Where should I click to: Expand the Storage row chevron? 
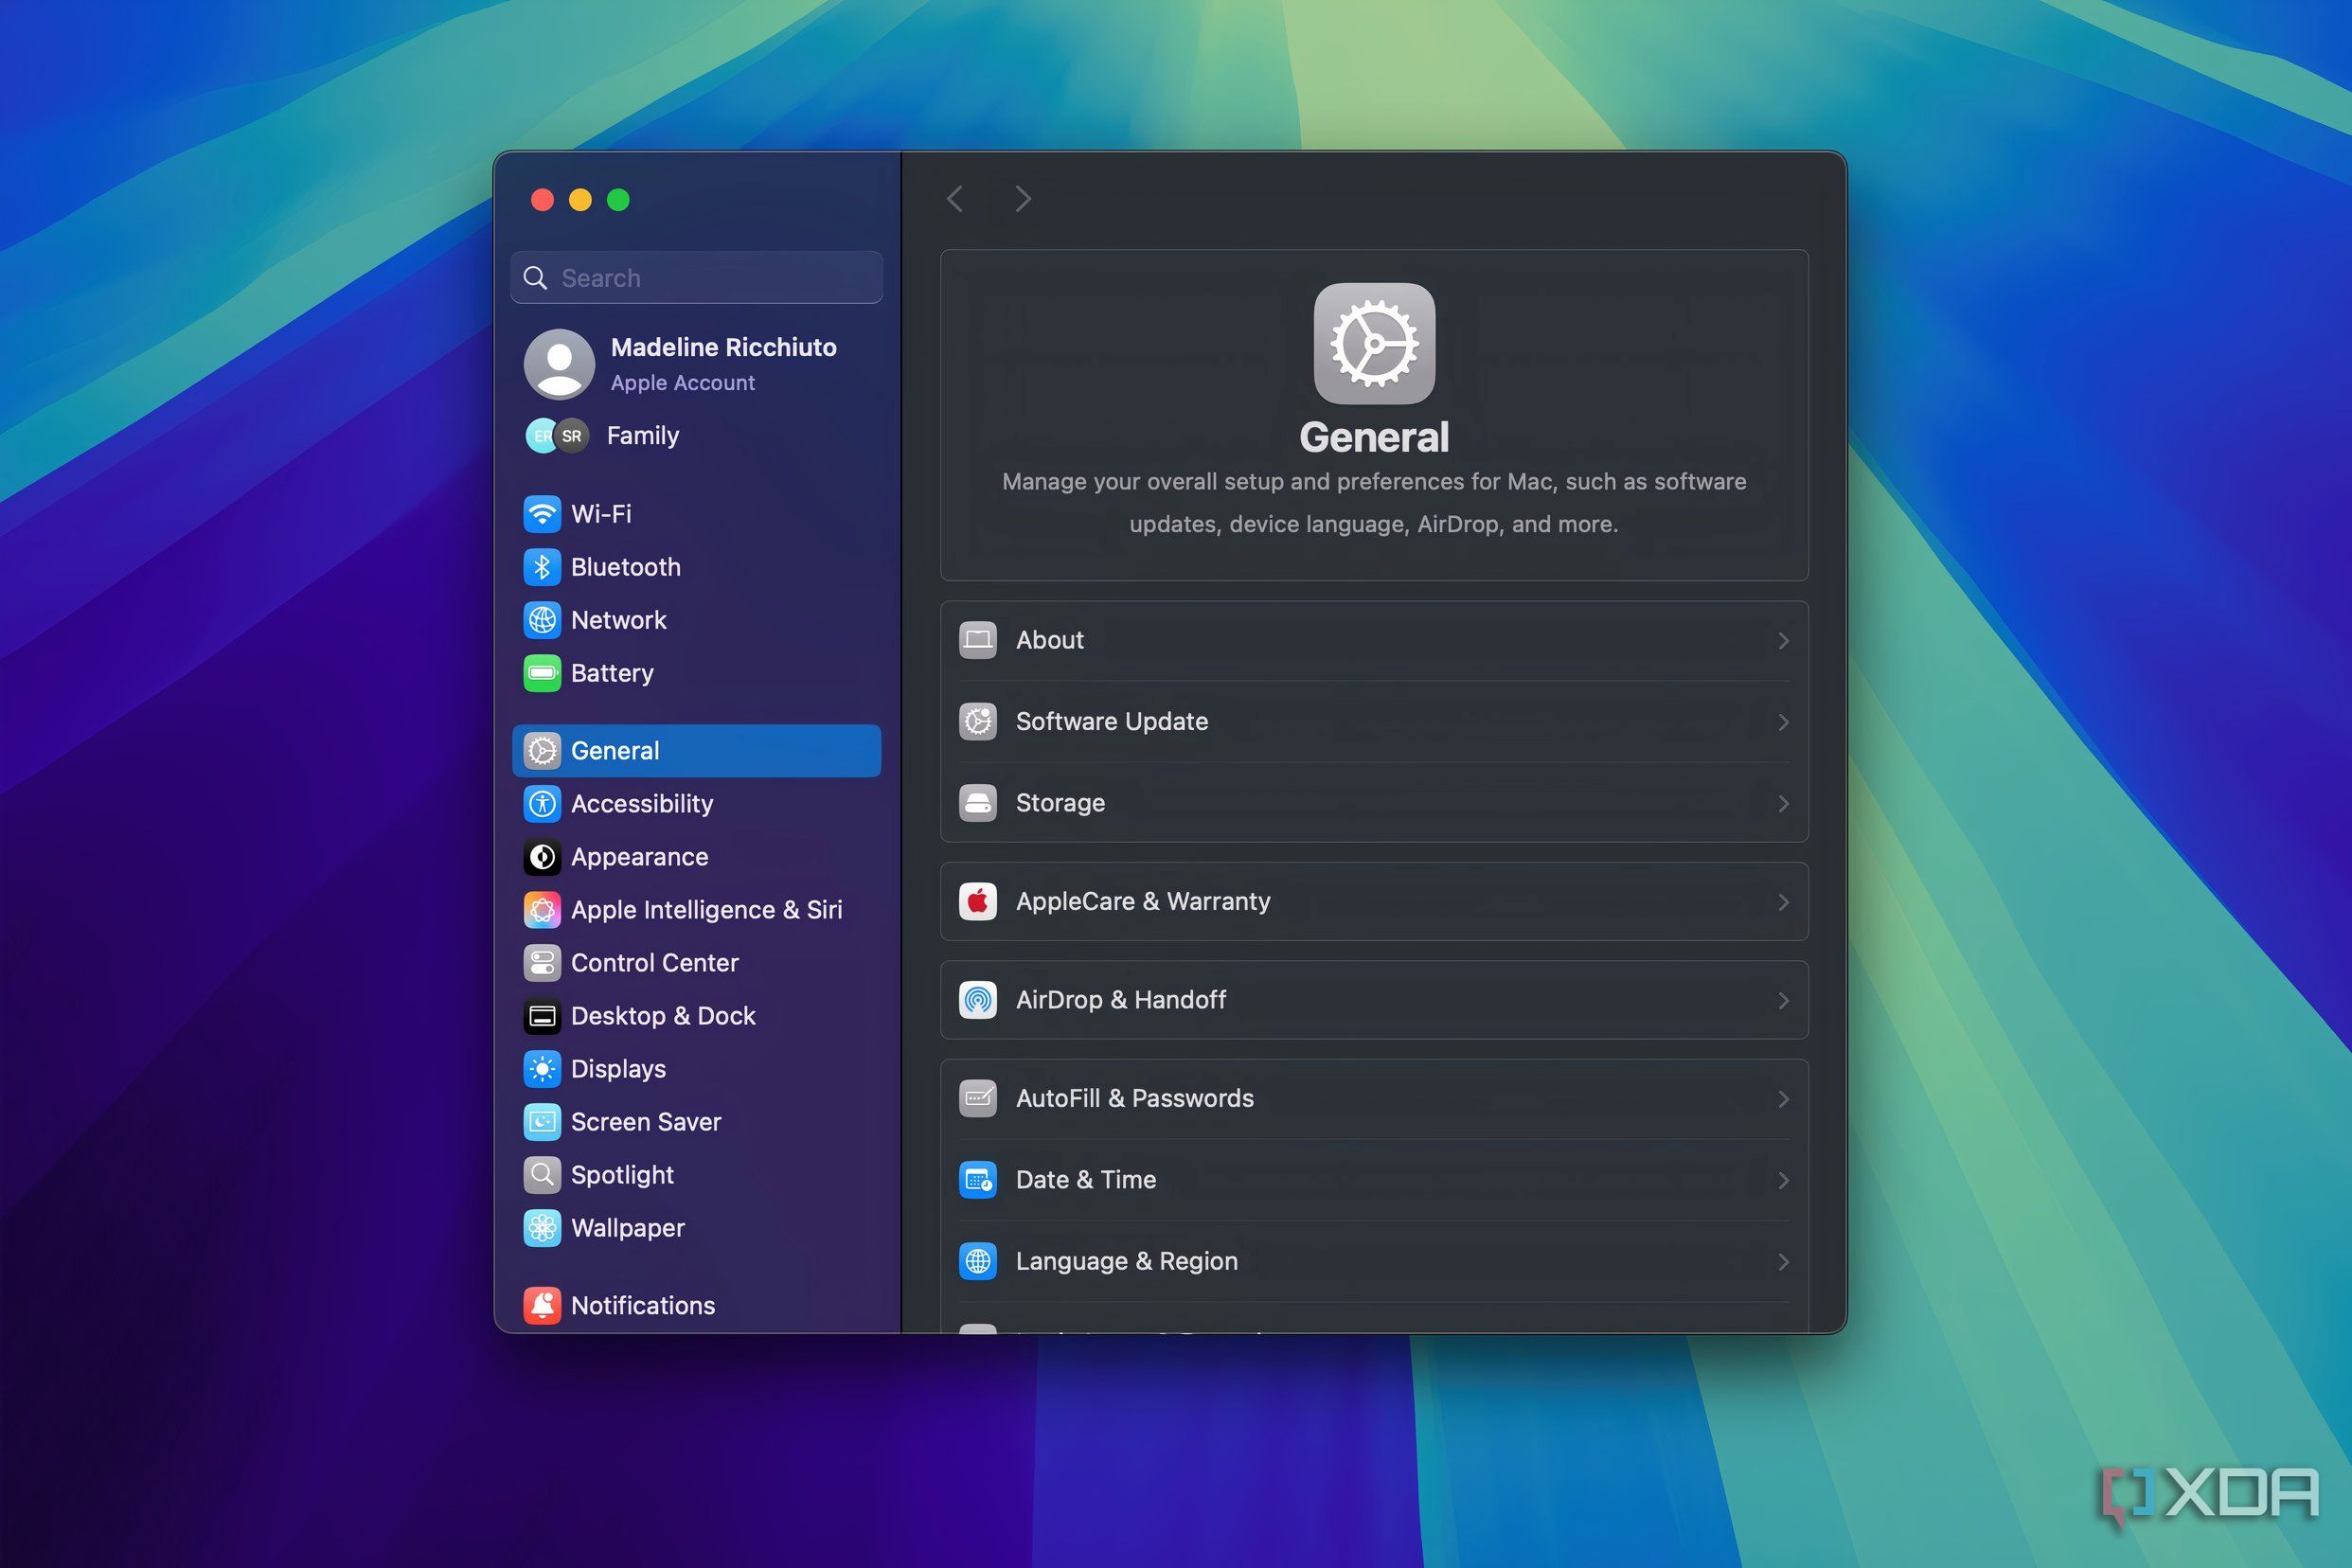(x=1783, y=803)
